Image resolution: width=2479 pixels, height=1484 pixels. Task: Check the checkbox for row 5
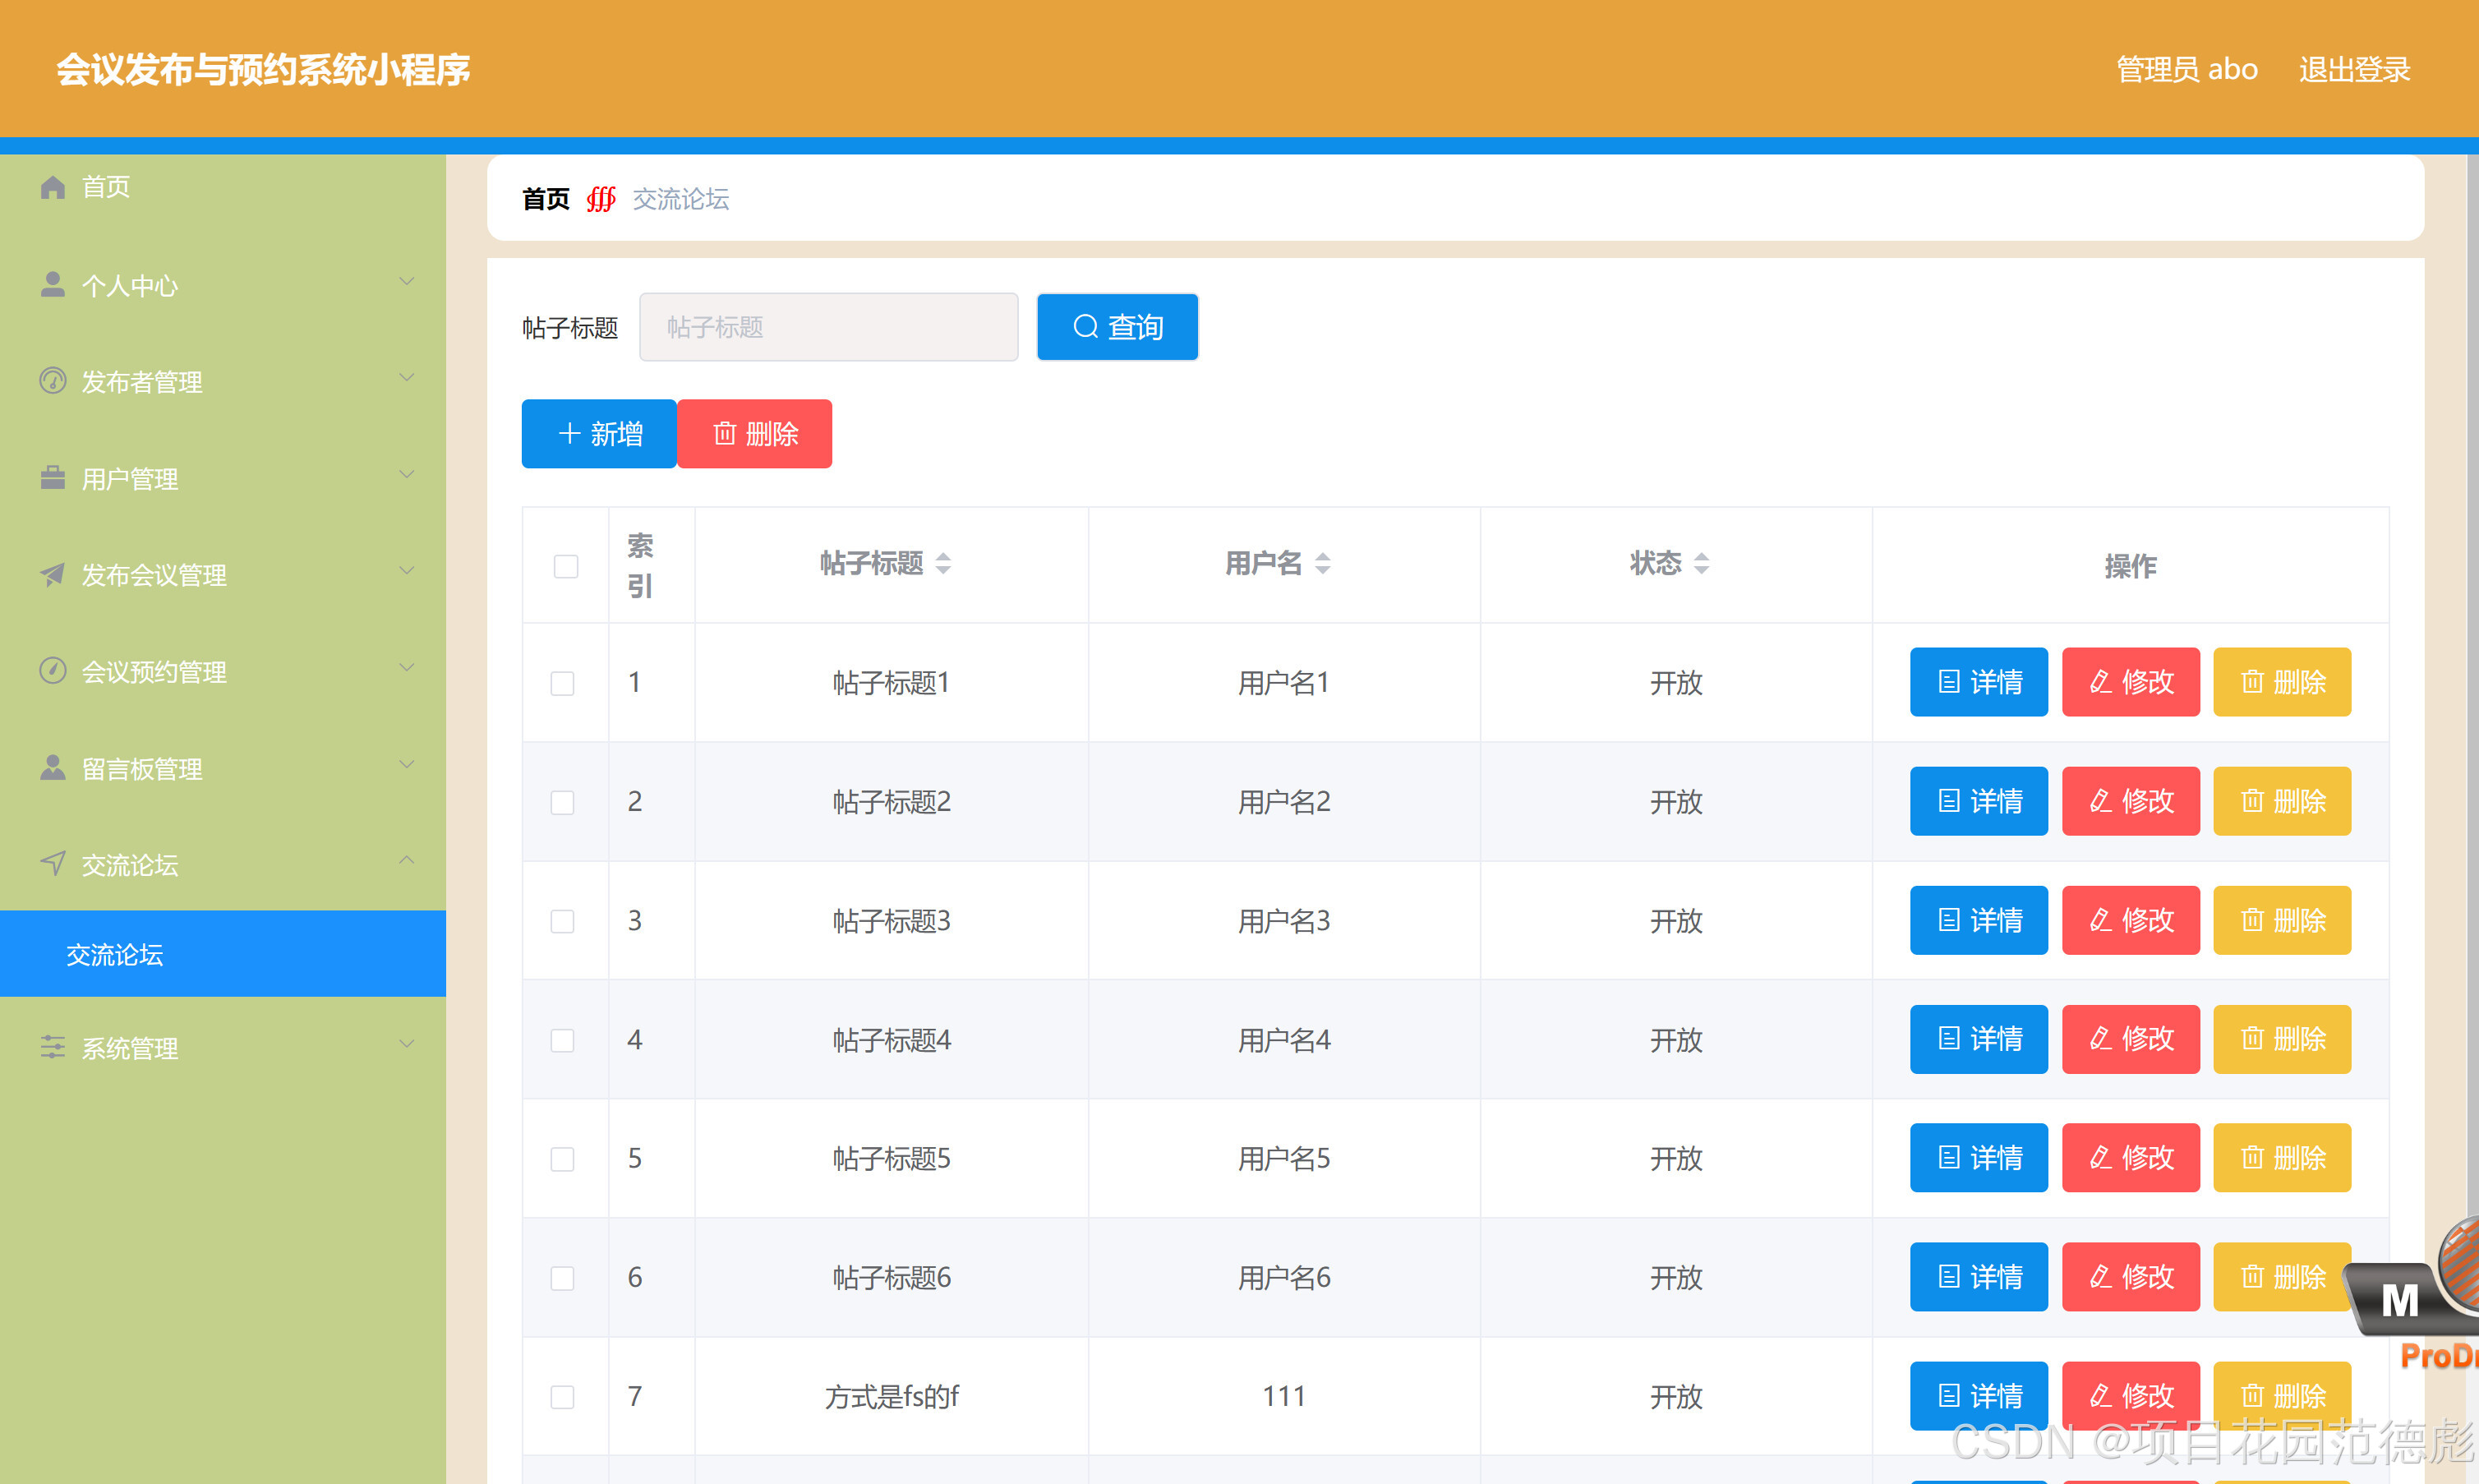click(x=563, y=1159)
